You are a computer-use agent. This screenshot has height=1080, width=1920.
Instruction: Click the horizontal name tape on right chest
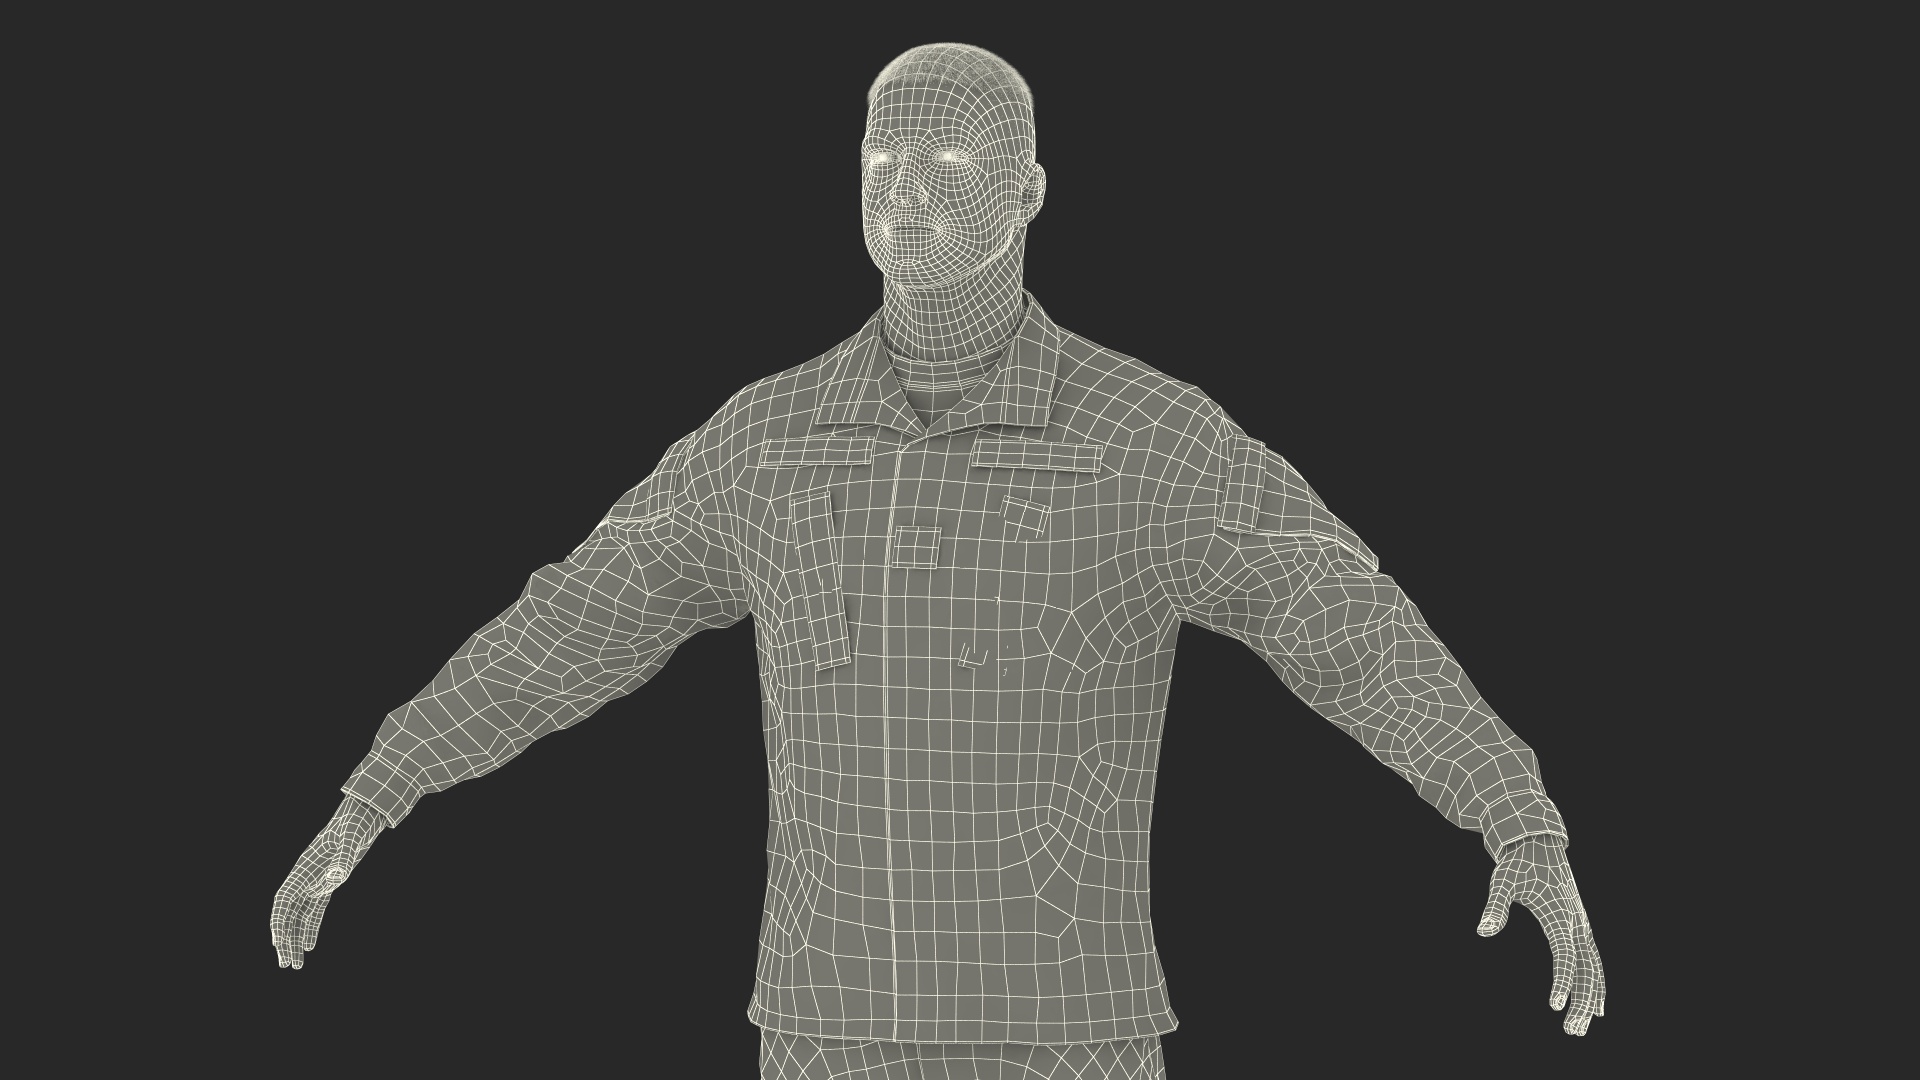tap(1036, 456)
